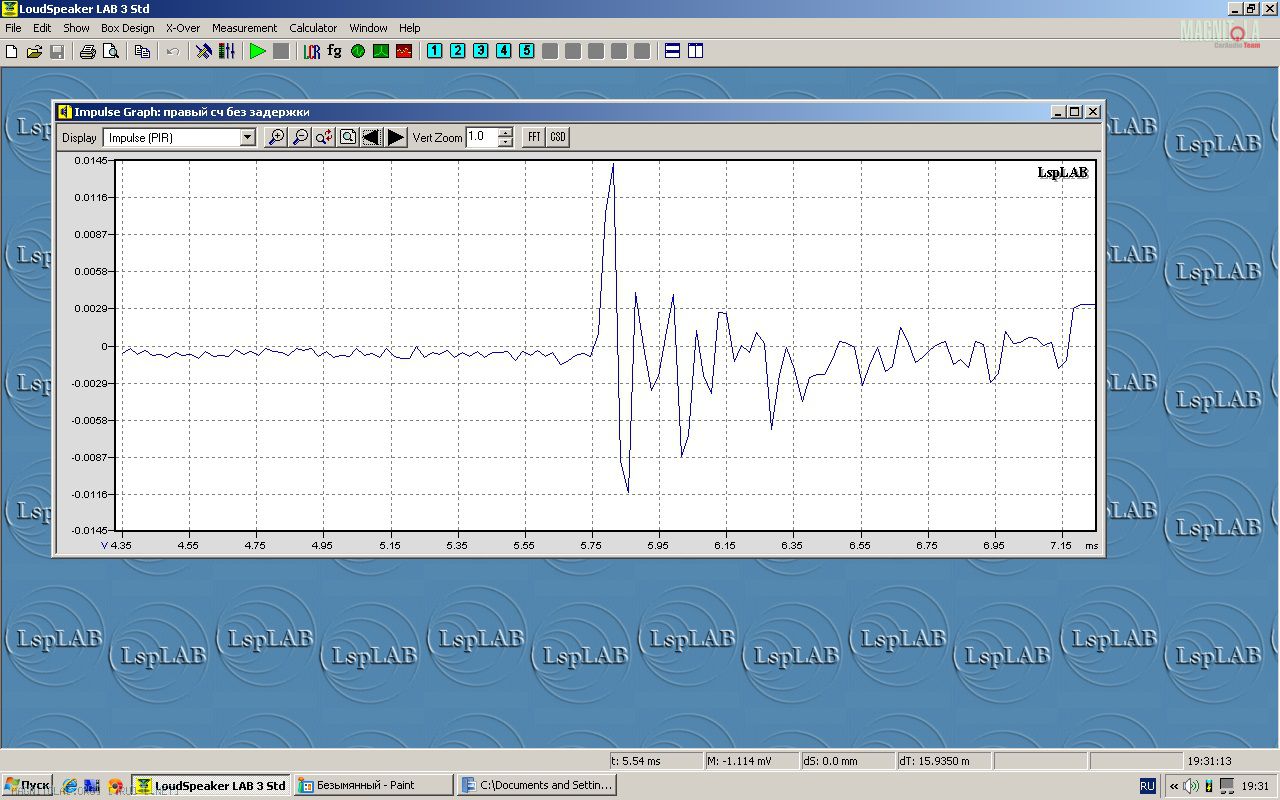
Task: Click the copy icon in the toolbar
Action: pyautogui.click(x=142, y=51)
